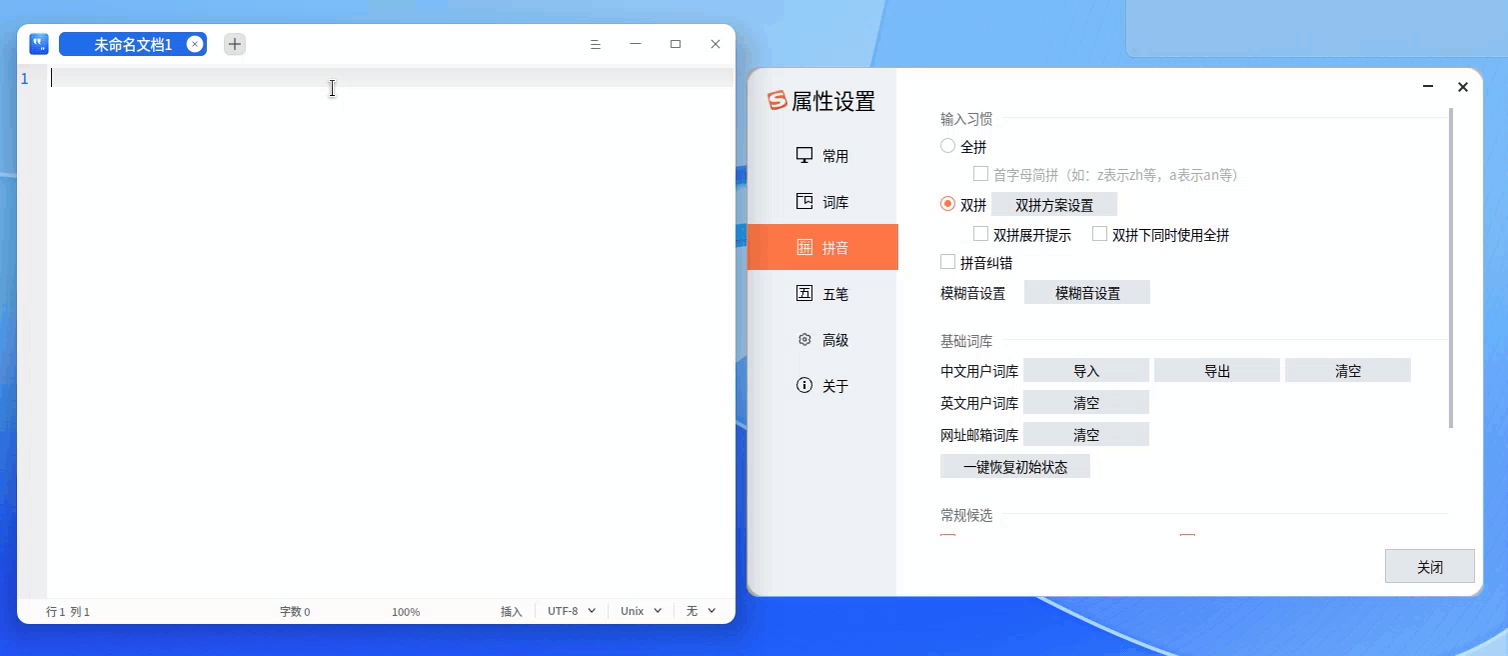Click 导出 for 中文用户词库
The height and width of the screenshot is (656, 1508).
1217,371
